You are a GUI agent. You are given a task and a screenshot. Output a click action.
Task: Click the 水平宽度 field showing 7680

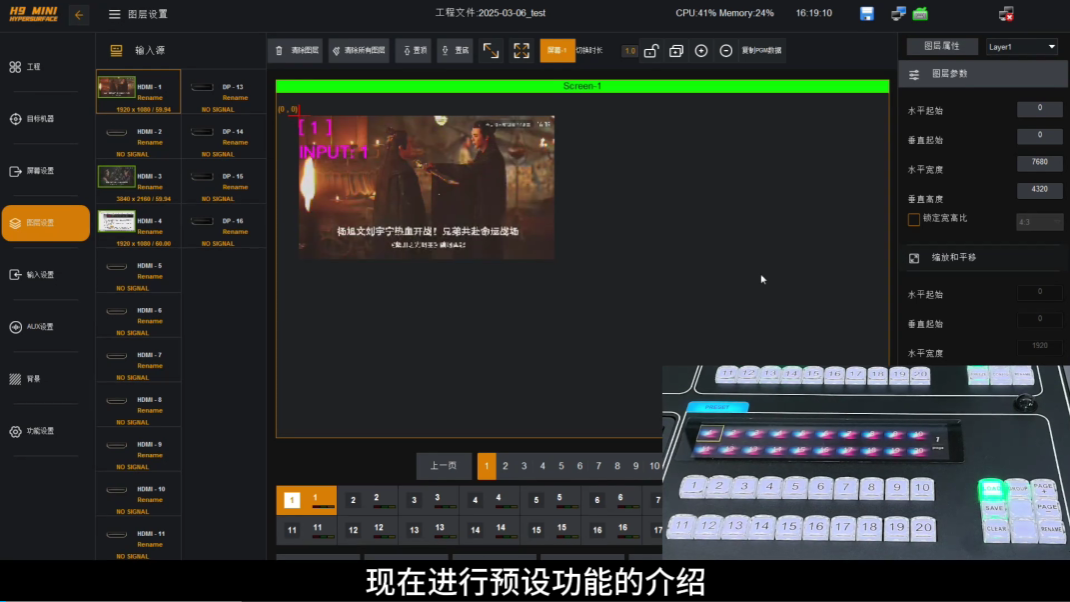click(1039, 163)
